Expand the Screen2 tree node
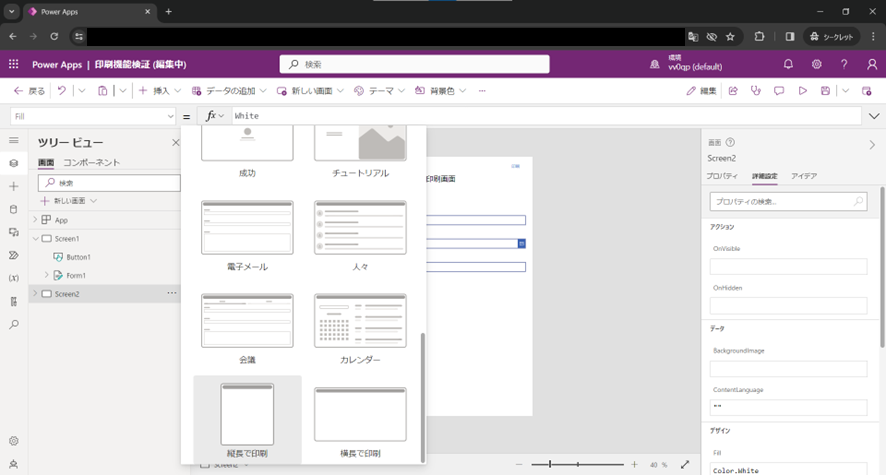 35,293
